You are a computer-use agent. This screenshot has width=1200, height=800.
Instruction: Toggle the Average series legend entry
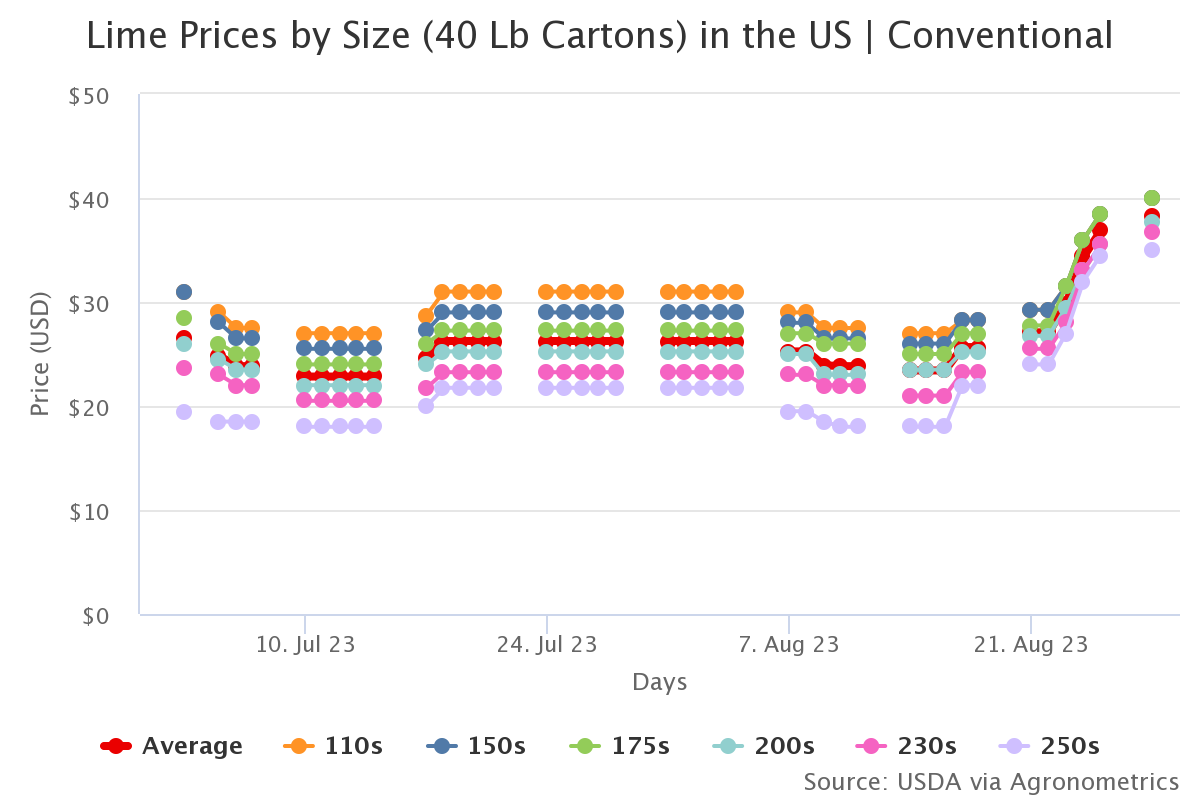point(172,746)
